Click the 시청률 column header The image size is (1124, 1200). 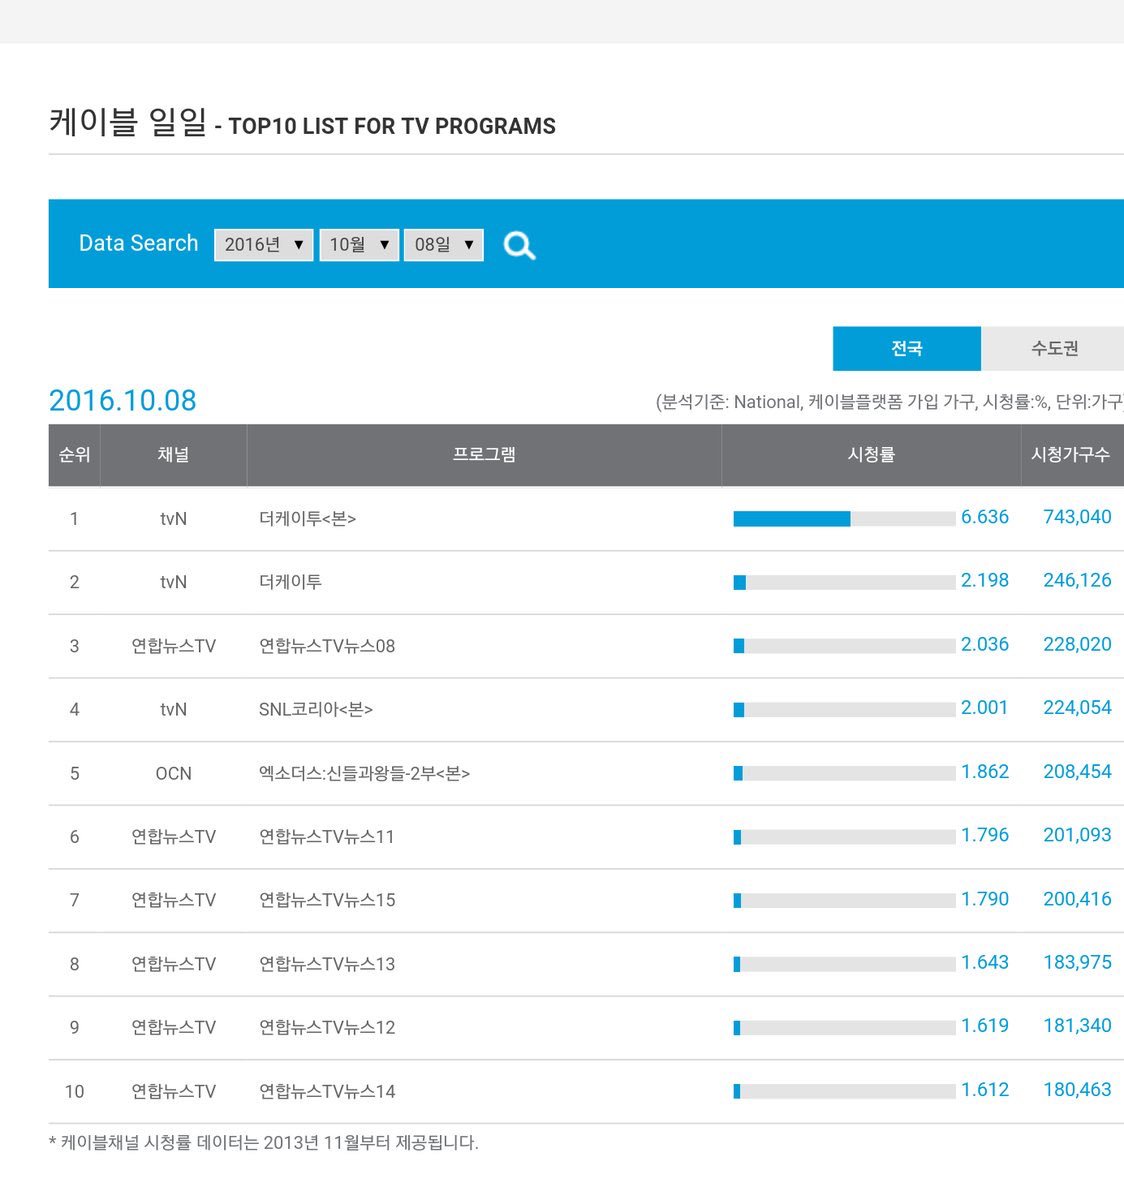point(871,455)
